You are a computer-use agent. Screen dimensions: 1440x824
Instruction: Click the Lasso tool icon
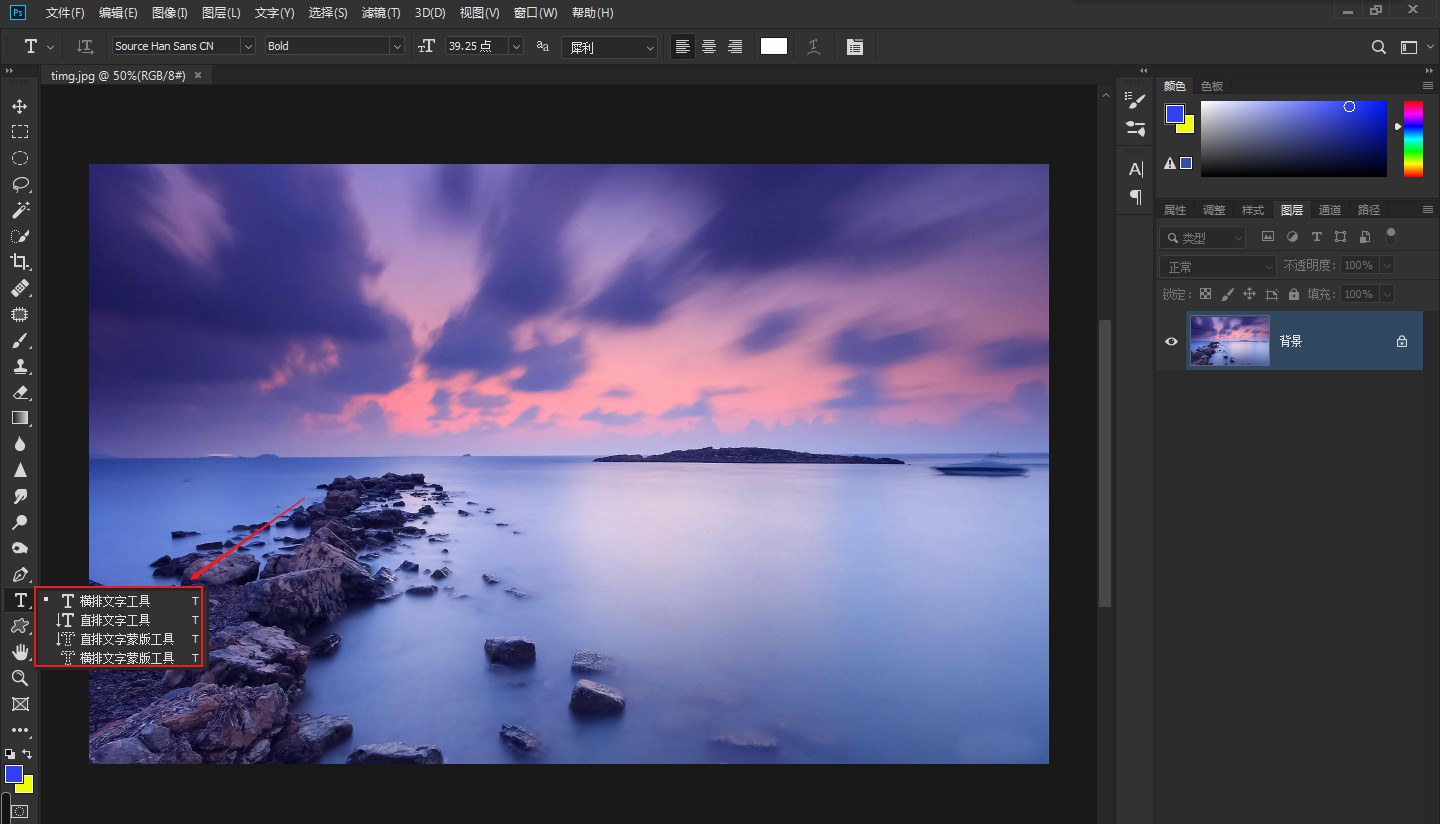click(19, 184)
